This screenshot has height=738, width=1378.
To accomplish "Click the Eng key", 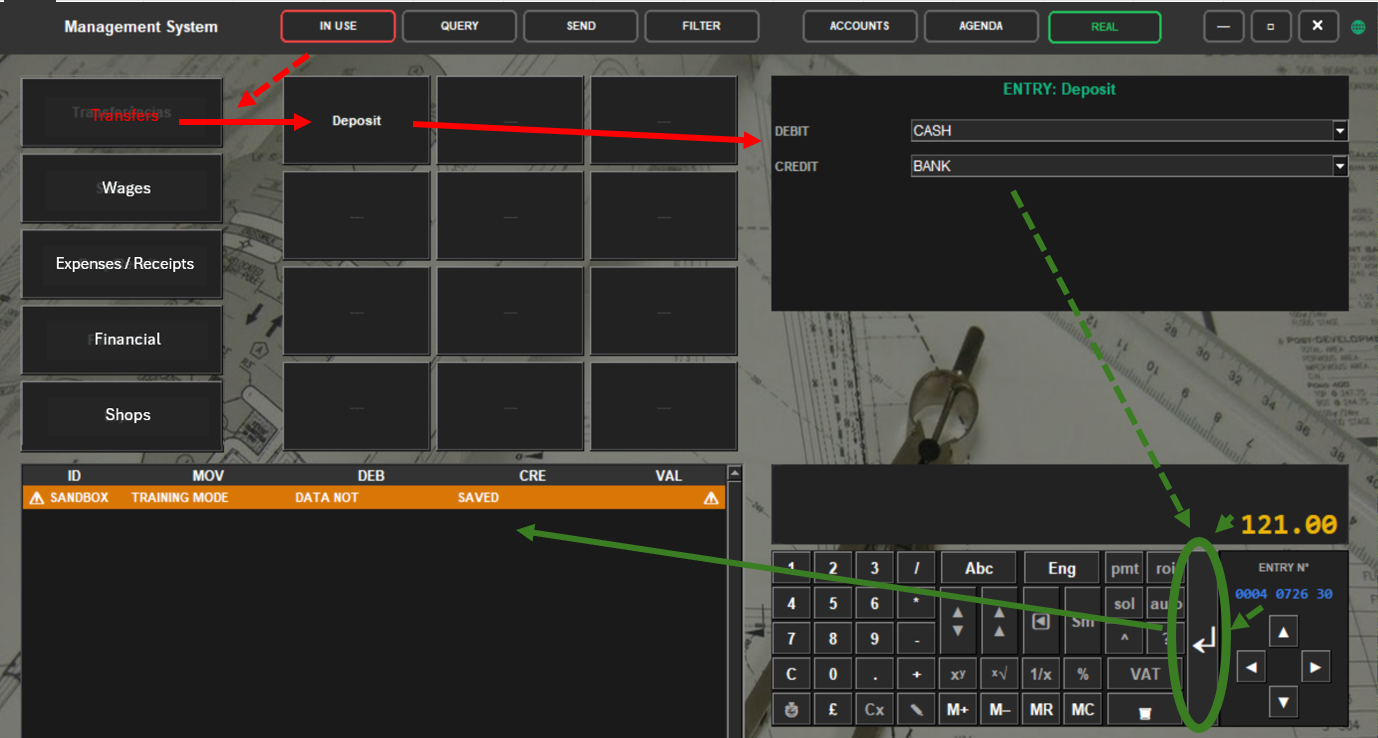I will pos(1062,568).
